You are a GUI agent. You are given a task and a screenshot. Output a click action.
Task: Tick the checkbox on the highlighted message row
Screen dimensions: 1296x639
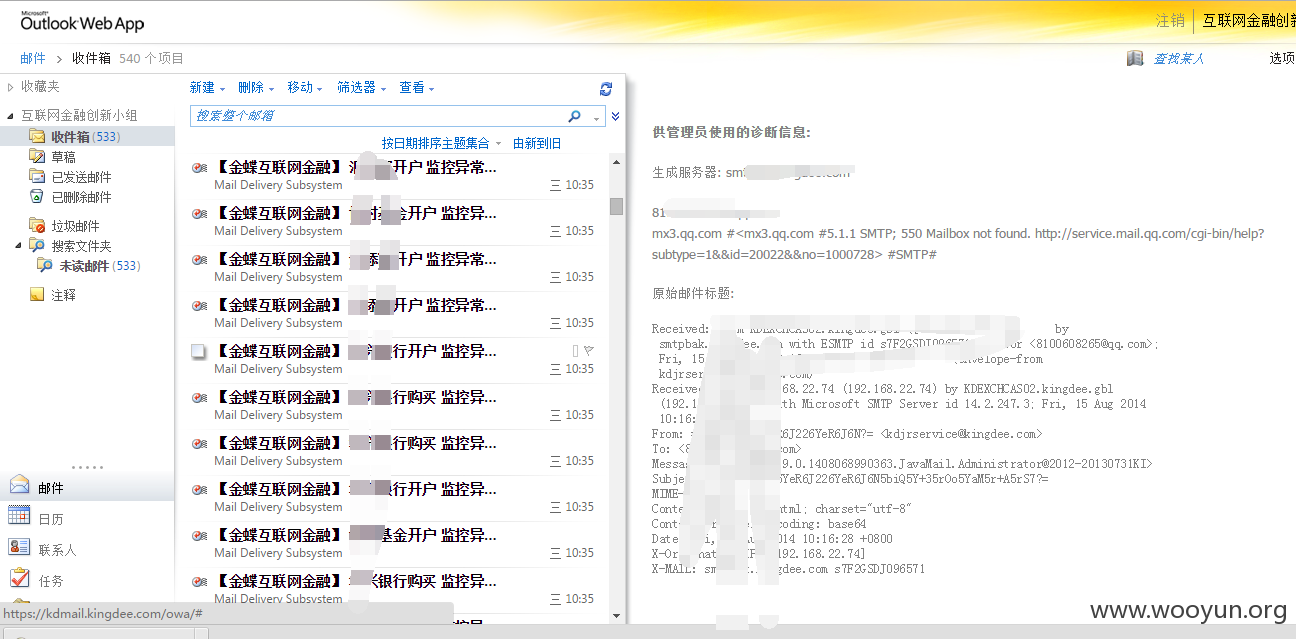tap(198, 352)
